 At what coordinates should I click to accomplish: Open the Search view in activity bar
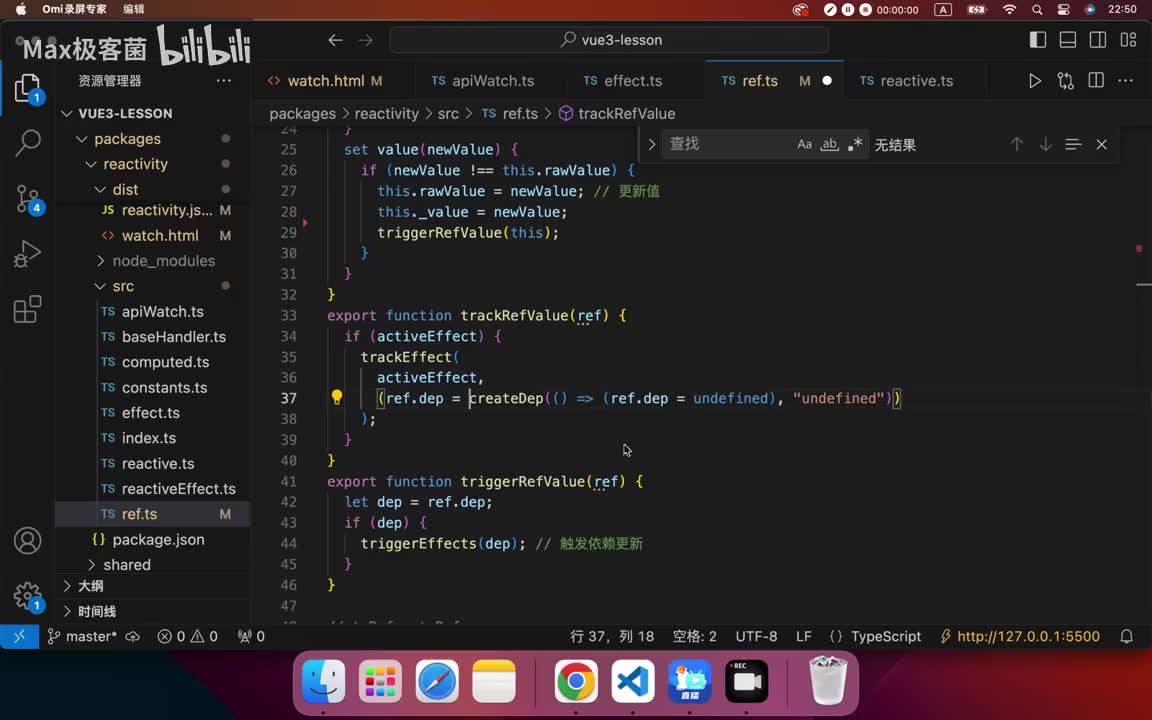tap(28, 143)
